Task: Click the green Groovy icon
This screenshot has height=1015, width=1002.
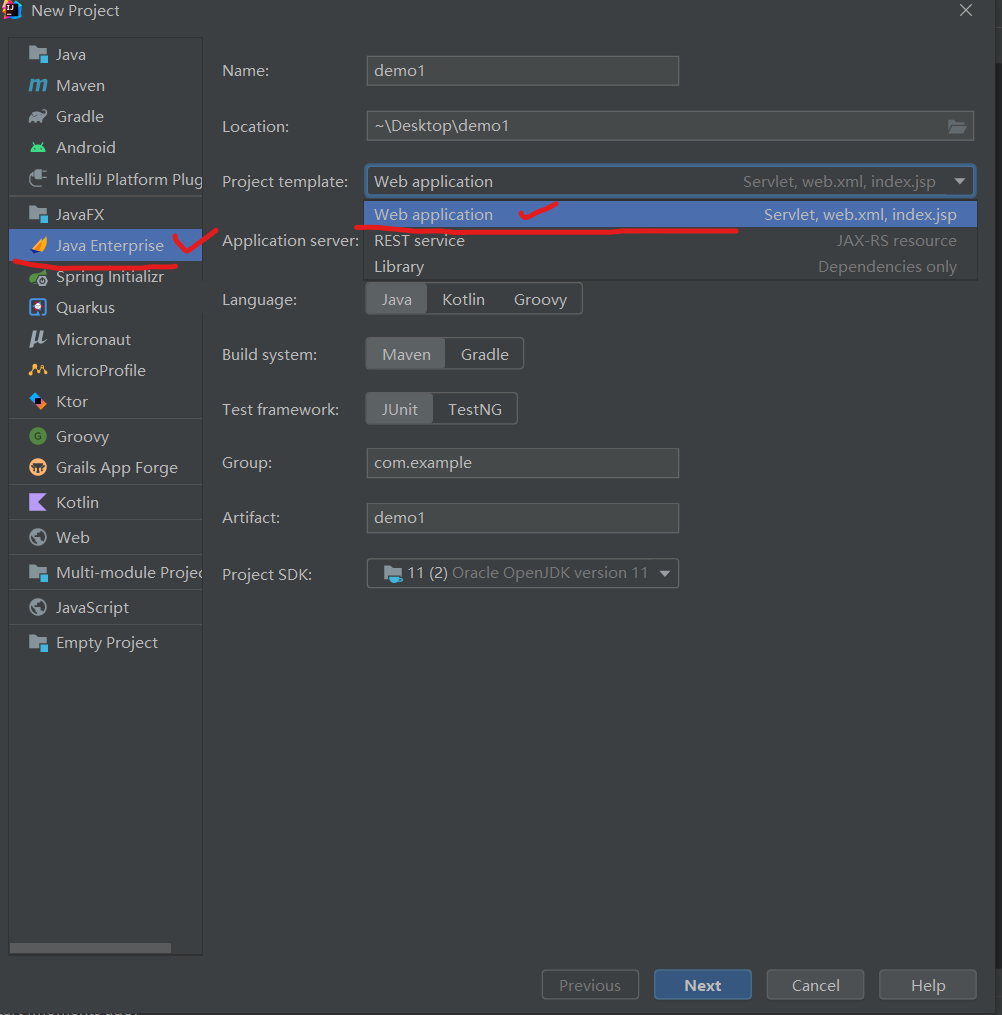Action: coord(38,436)
